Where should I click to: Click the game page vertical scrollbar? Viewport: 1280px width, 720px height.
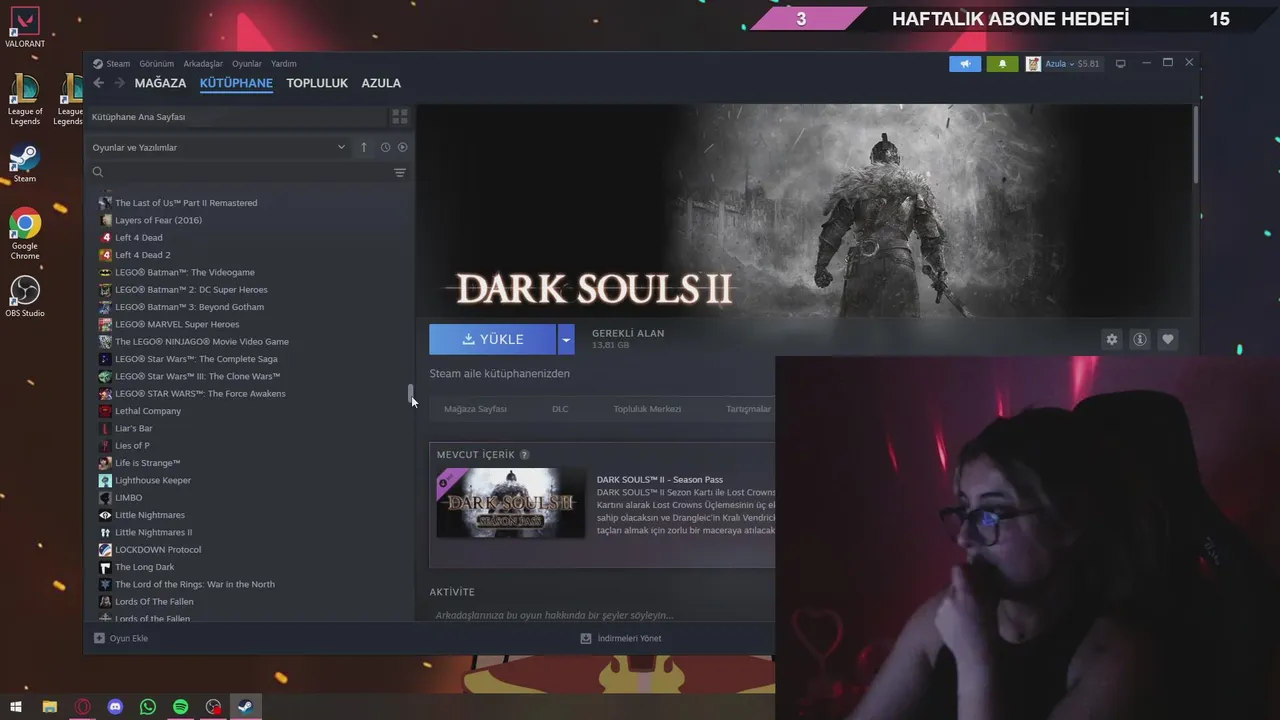[1195, 145]
